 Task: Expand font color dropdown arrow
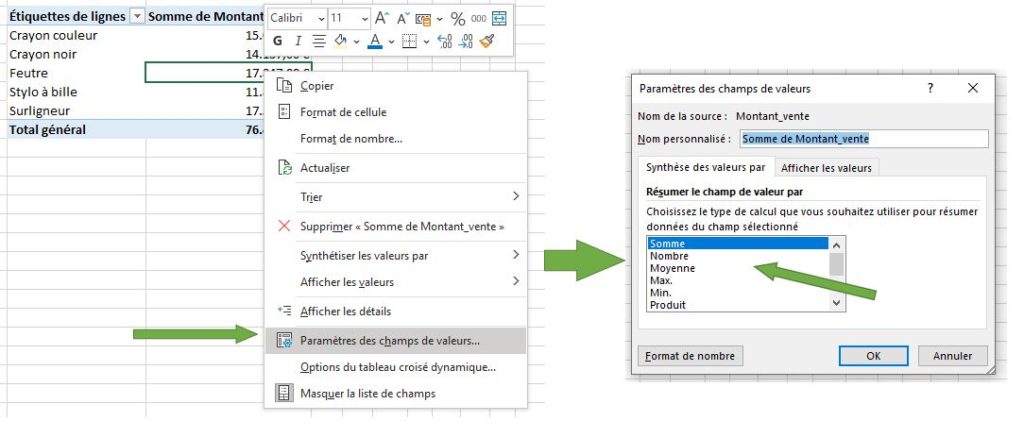(x=391, y=42)
